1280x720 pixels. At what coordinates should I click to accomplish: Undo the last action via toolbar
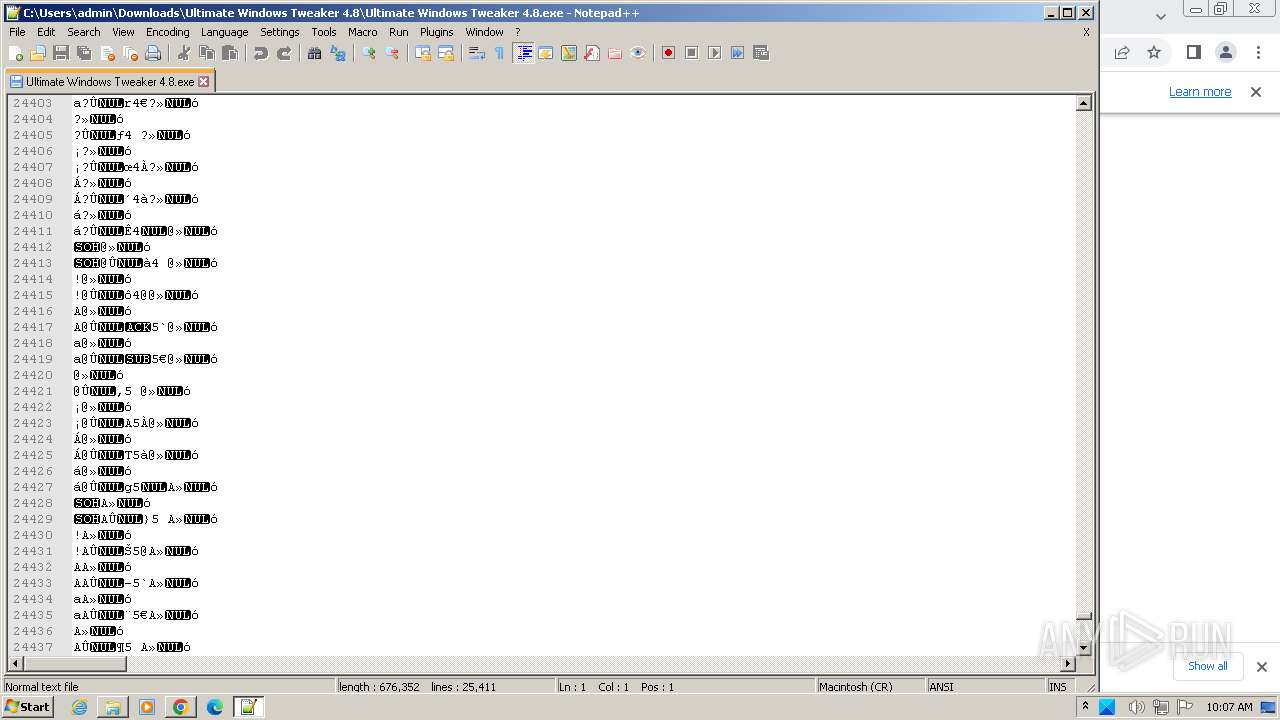(261, 53)
